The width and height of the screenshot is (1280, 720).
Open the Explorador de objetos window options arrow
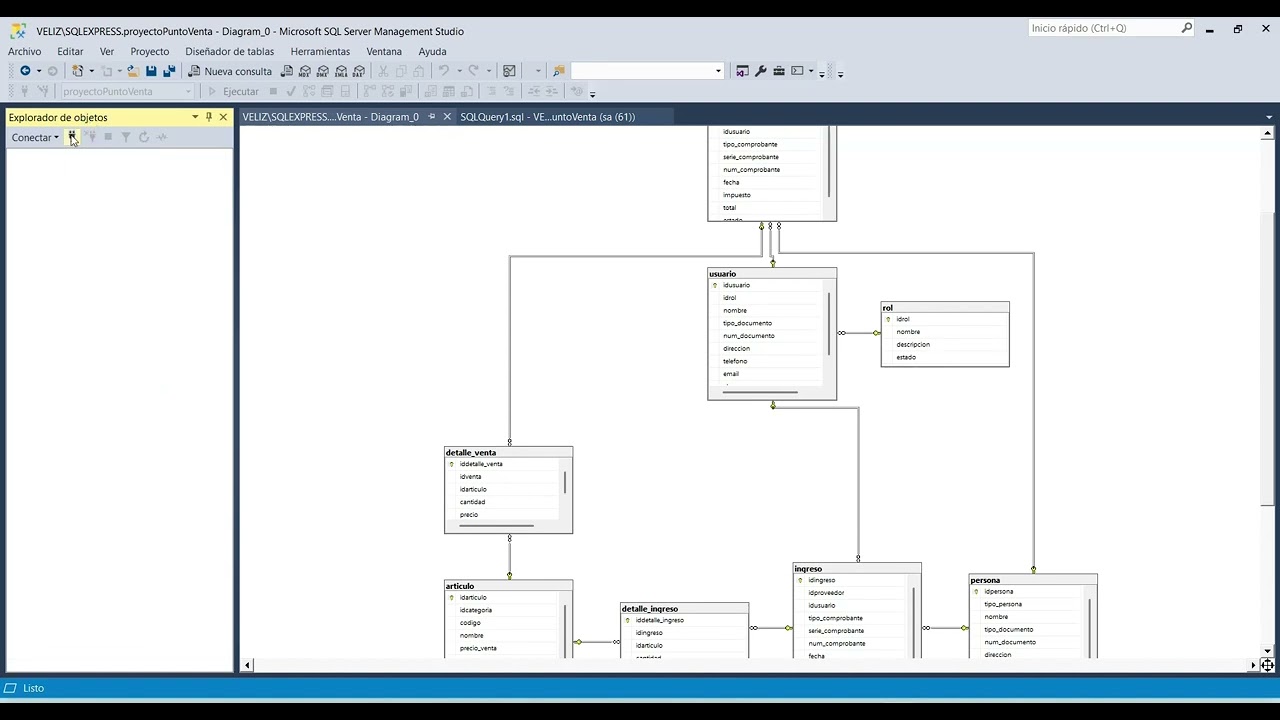(x=195, y=117)
